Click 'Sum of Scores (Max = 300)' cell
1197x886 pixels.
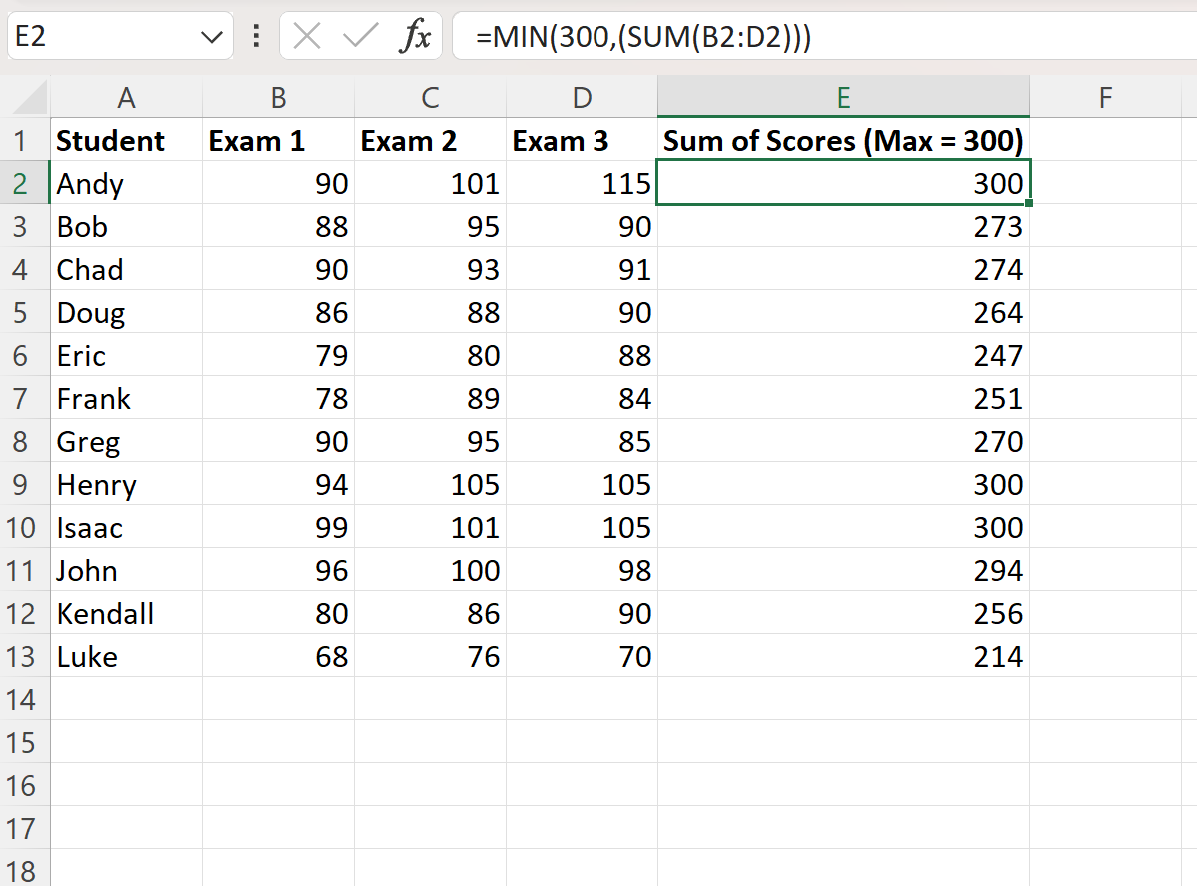pos(844,140)
